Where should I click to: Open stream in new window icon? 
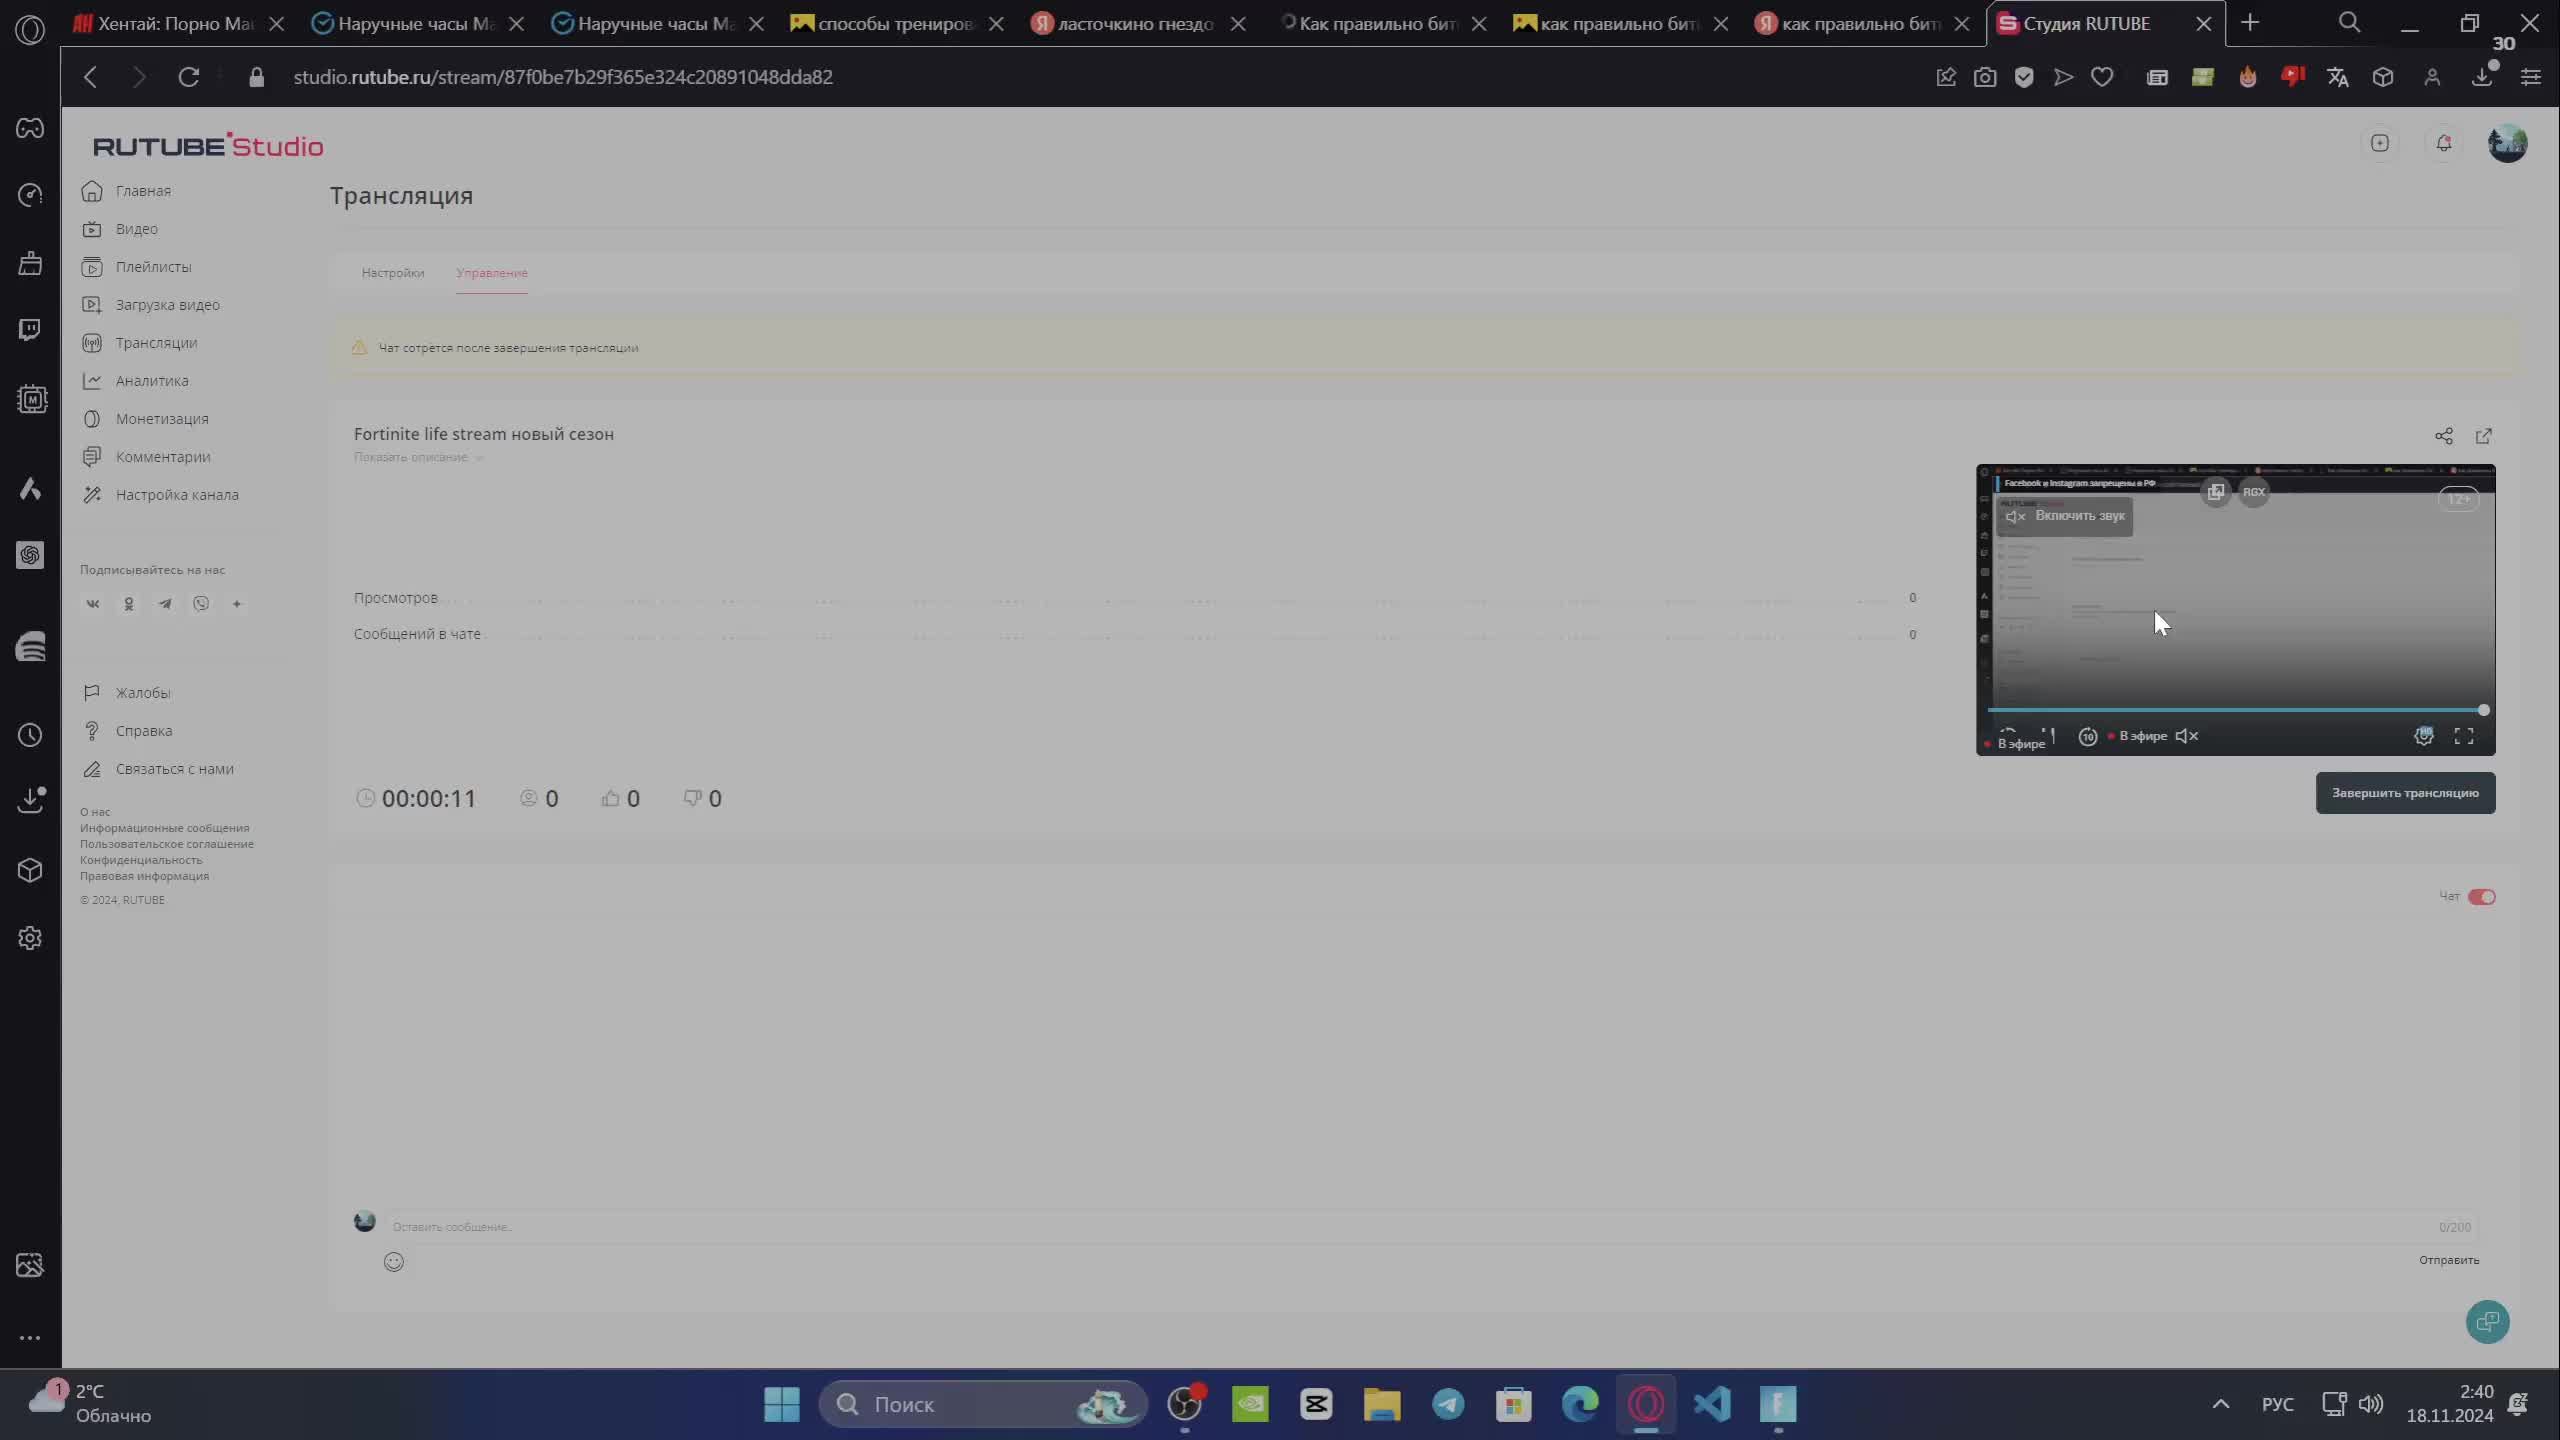tap(2484, 436)
